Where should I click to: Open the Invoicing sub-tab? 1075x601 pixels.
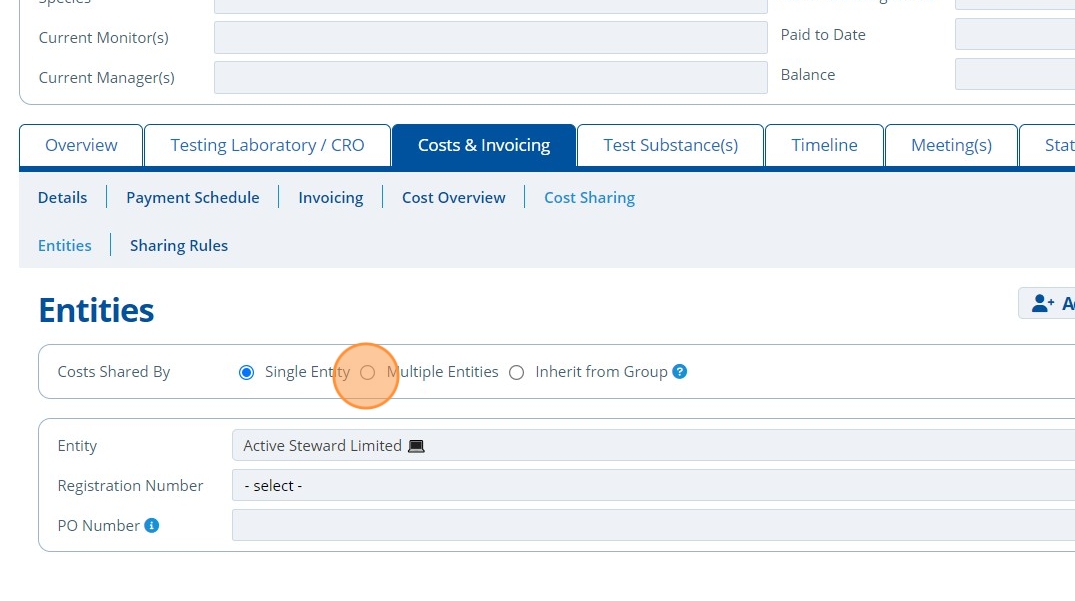(330, 197)
